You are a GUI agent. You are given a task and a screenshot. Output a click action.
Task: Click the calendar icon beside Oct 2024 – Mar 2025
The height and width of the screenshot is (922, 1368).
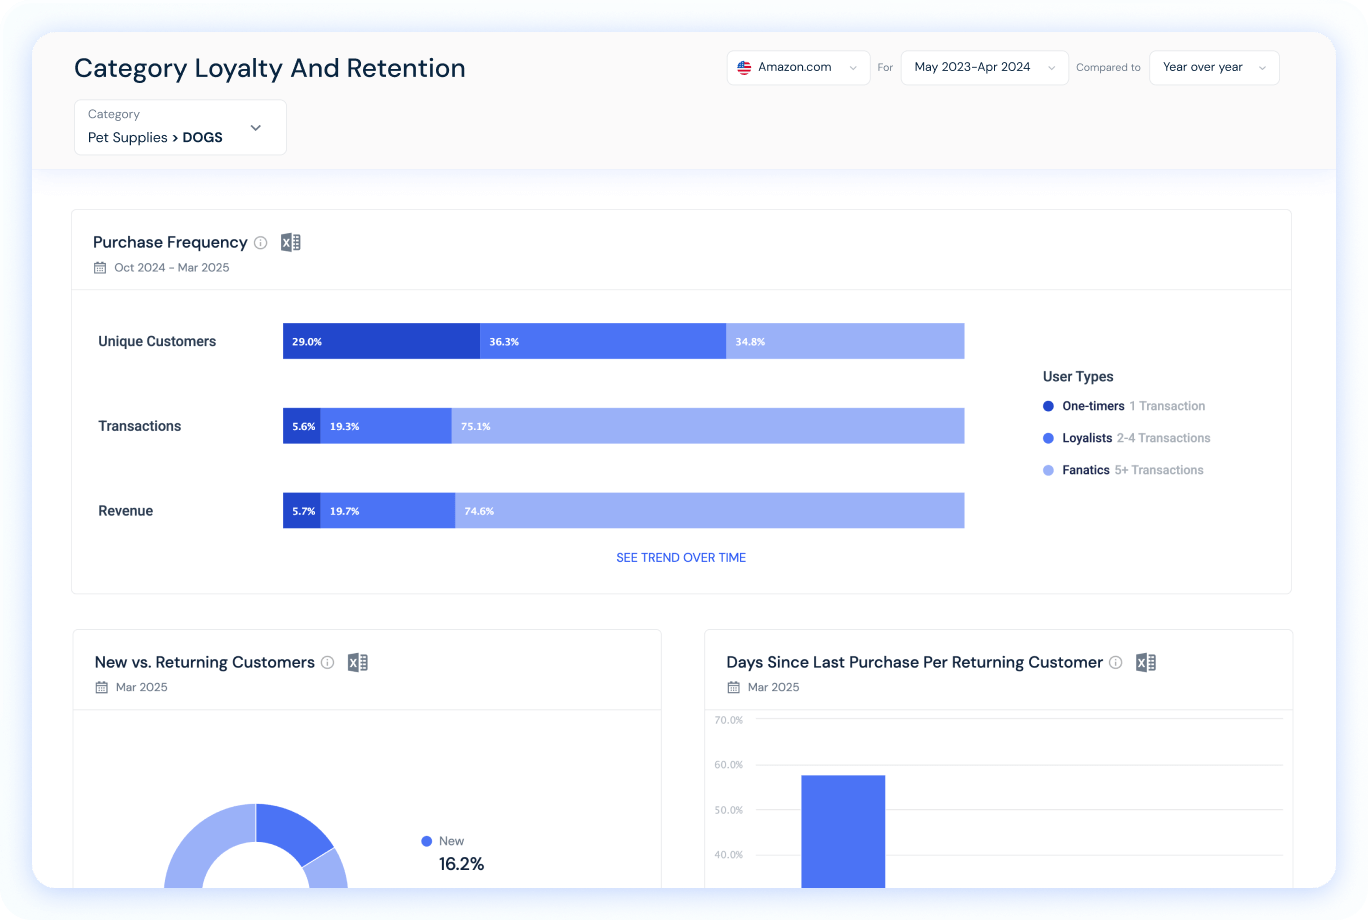(x=98, y=267)
